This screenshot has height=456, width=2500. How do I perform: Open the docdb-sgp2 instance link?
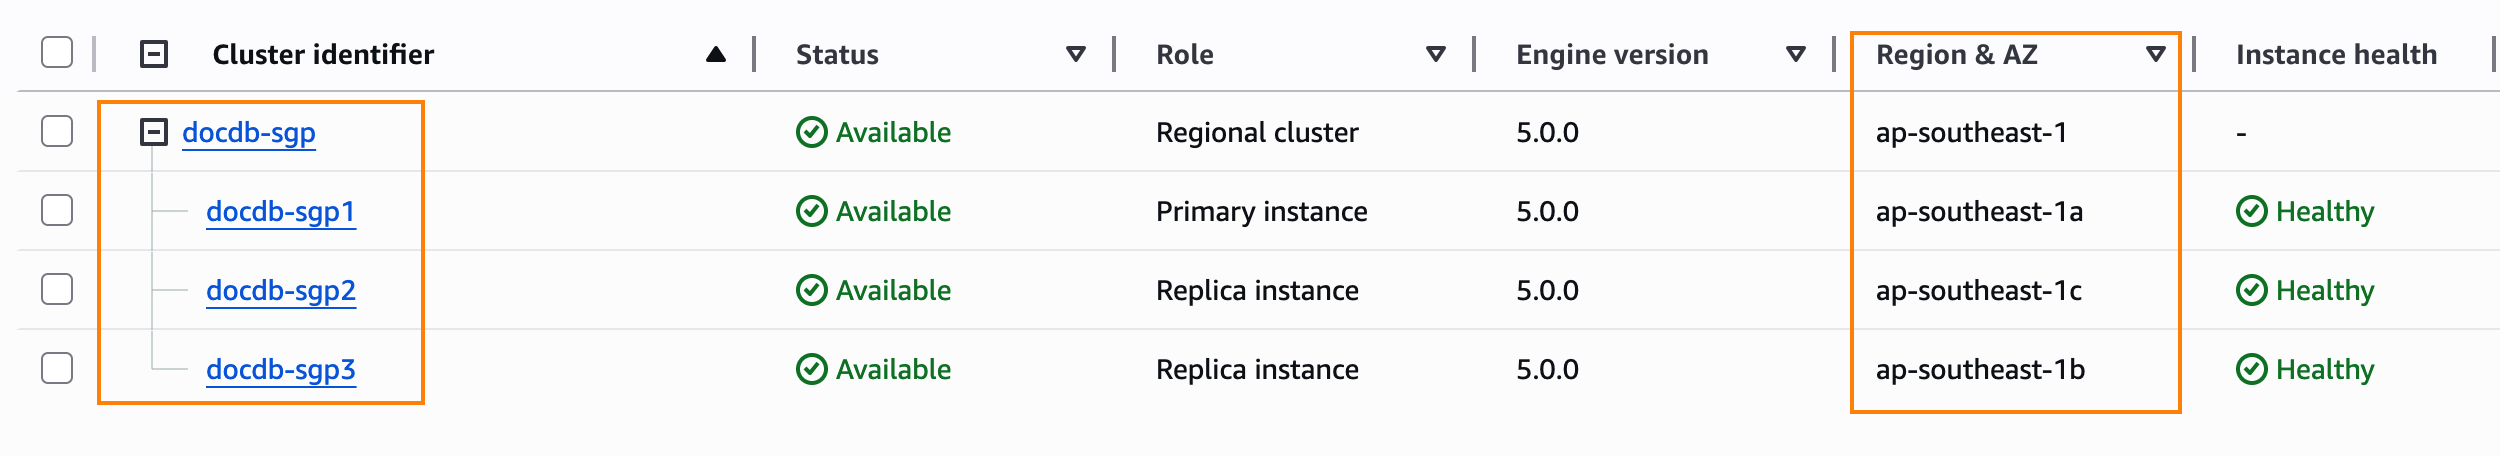(281, 290)
